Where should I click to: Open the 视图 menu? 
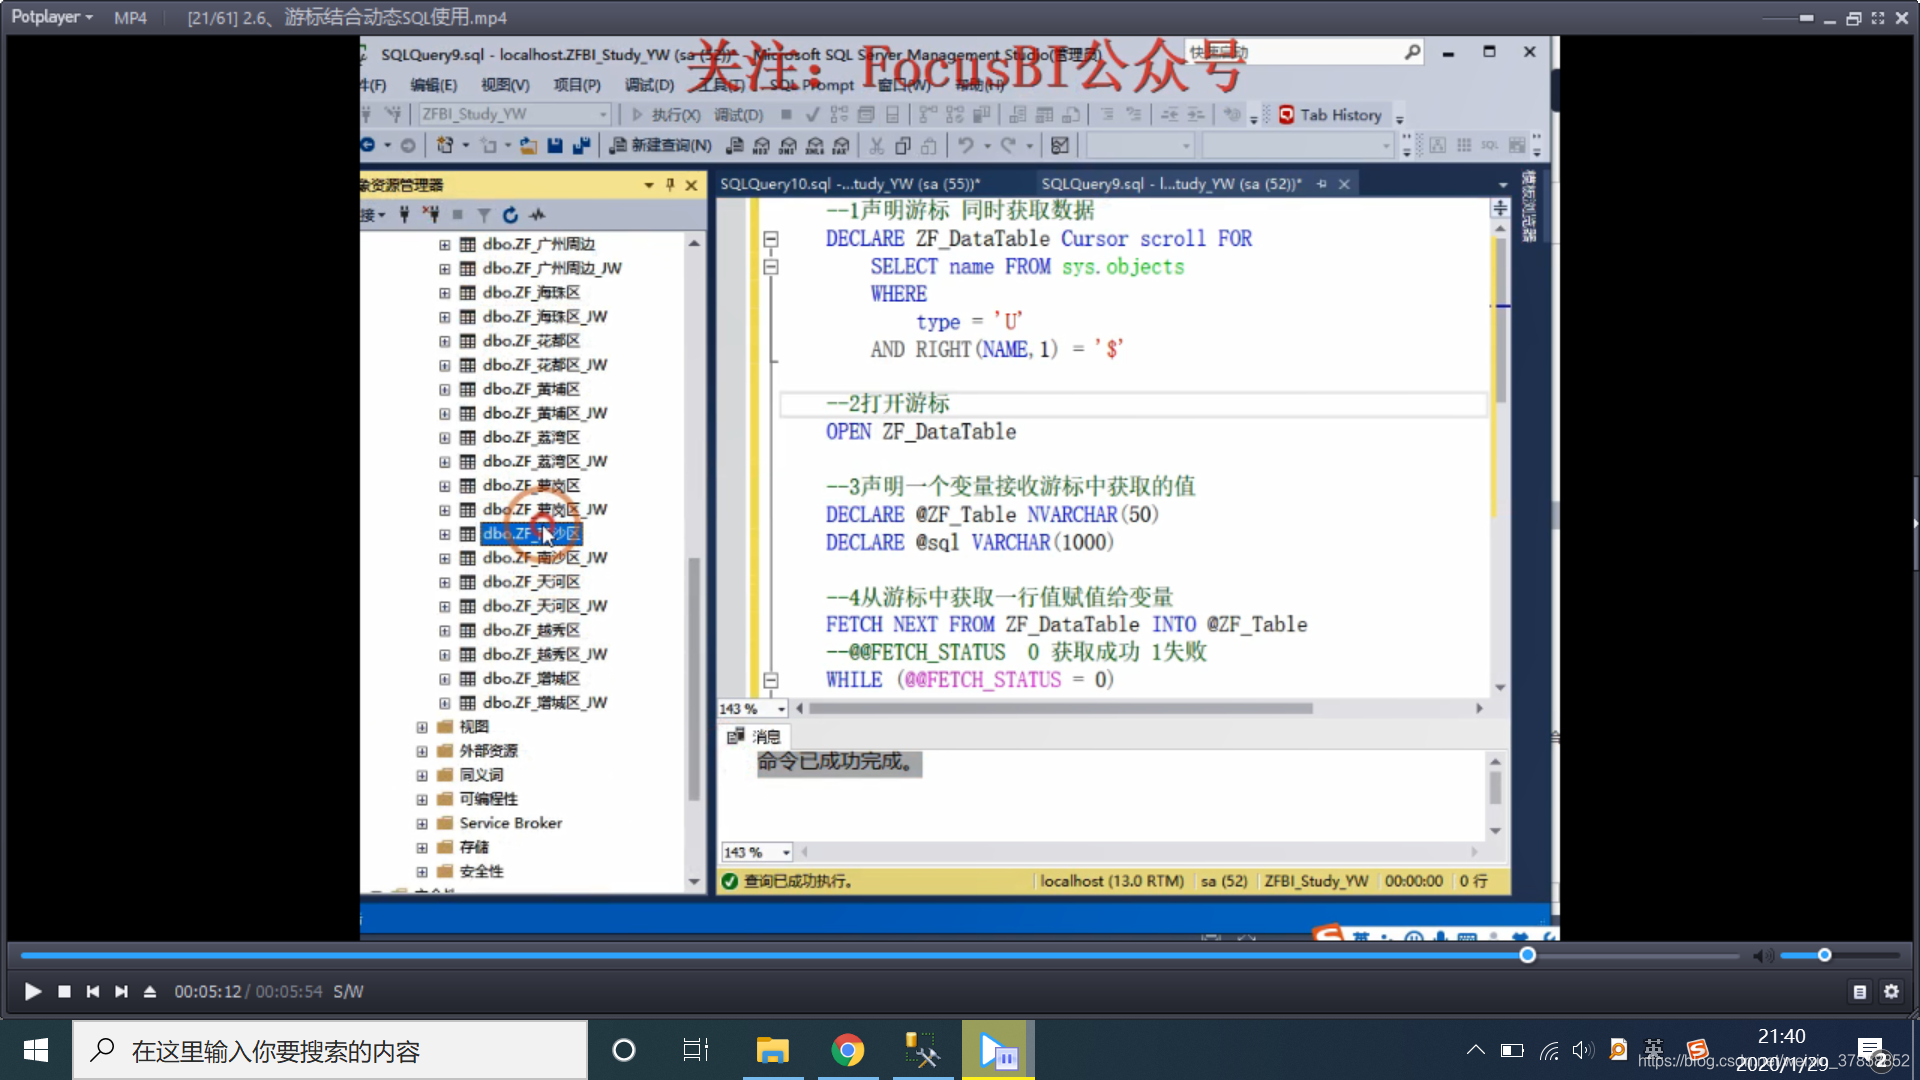504,85
